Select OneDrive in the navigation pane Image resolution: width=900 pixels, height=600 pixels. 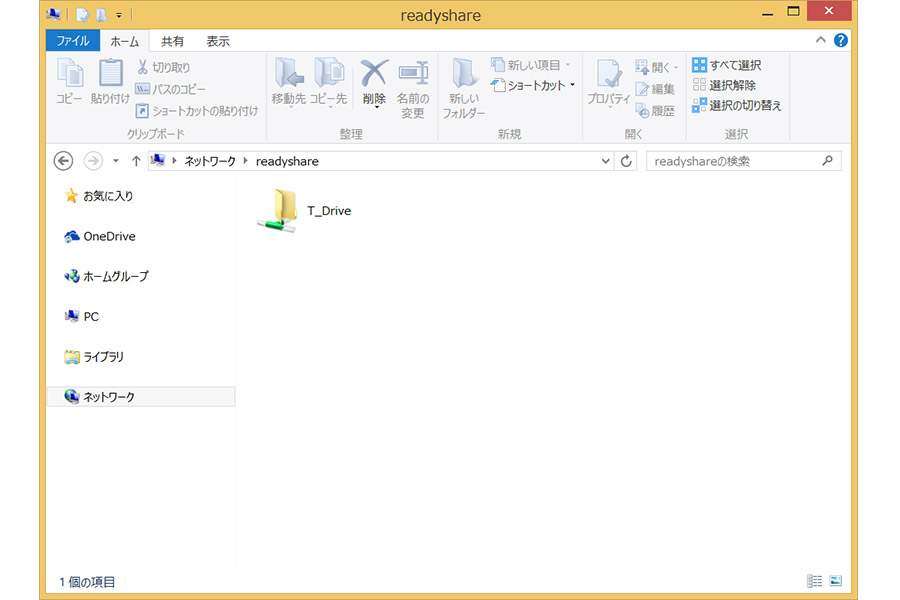click(x=108, y=237)
